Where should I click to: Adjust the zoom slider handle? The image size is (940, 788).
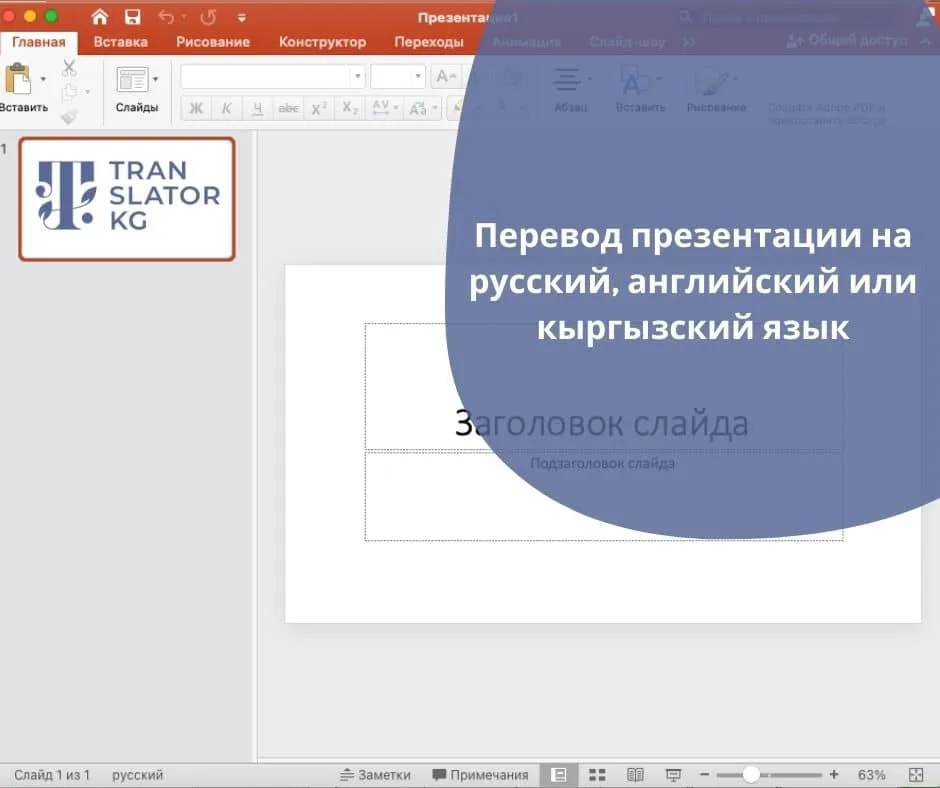[x=751, y=775]
